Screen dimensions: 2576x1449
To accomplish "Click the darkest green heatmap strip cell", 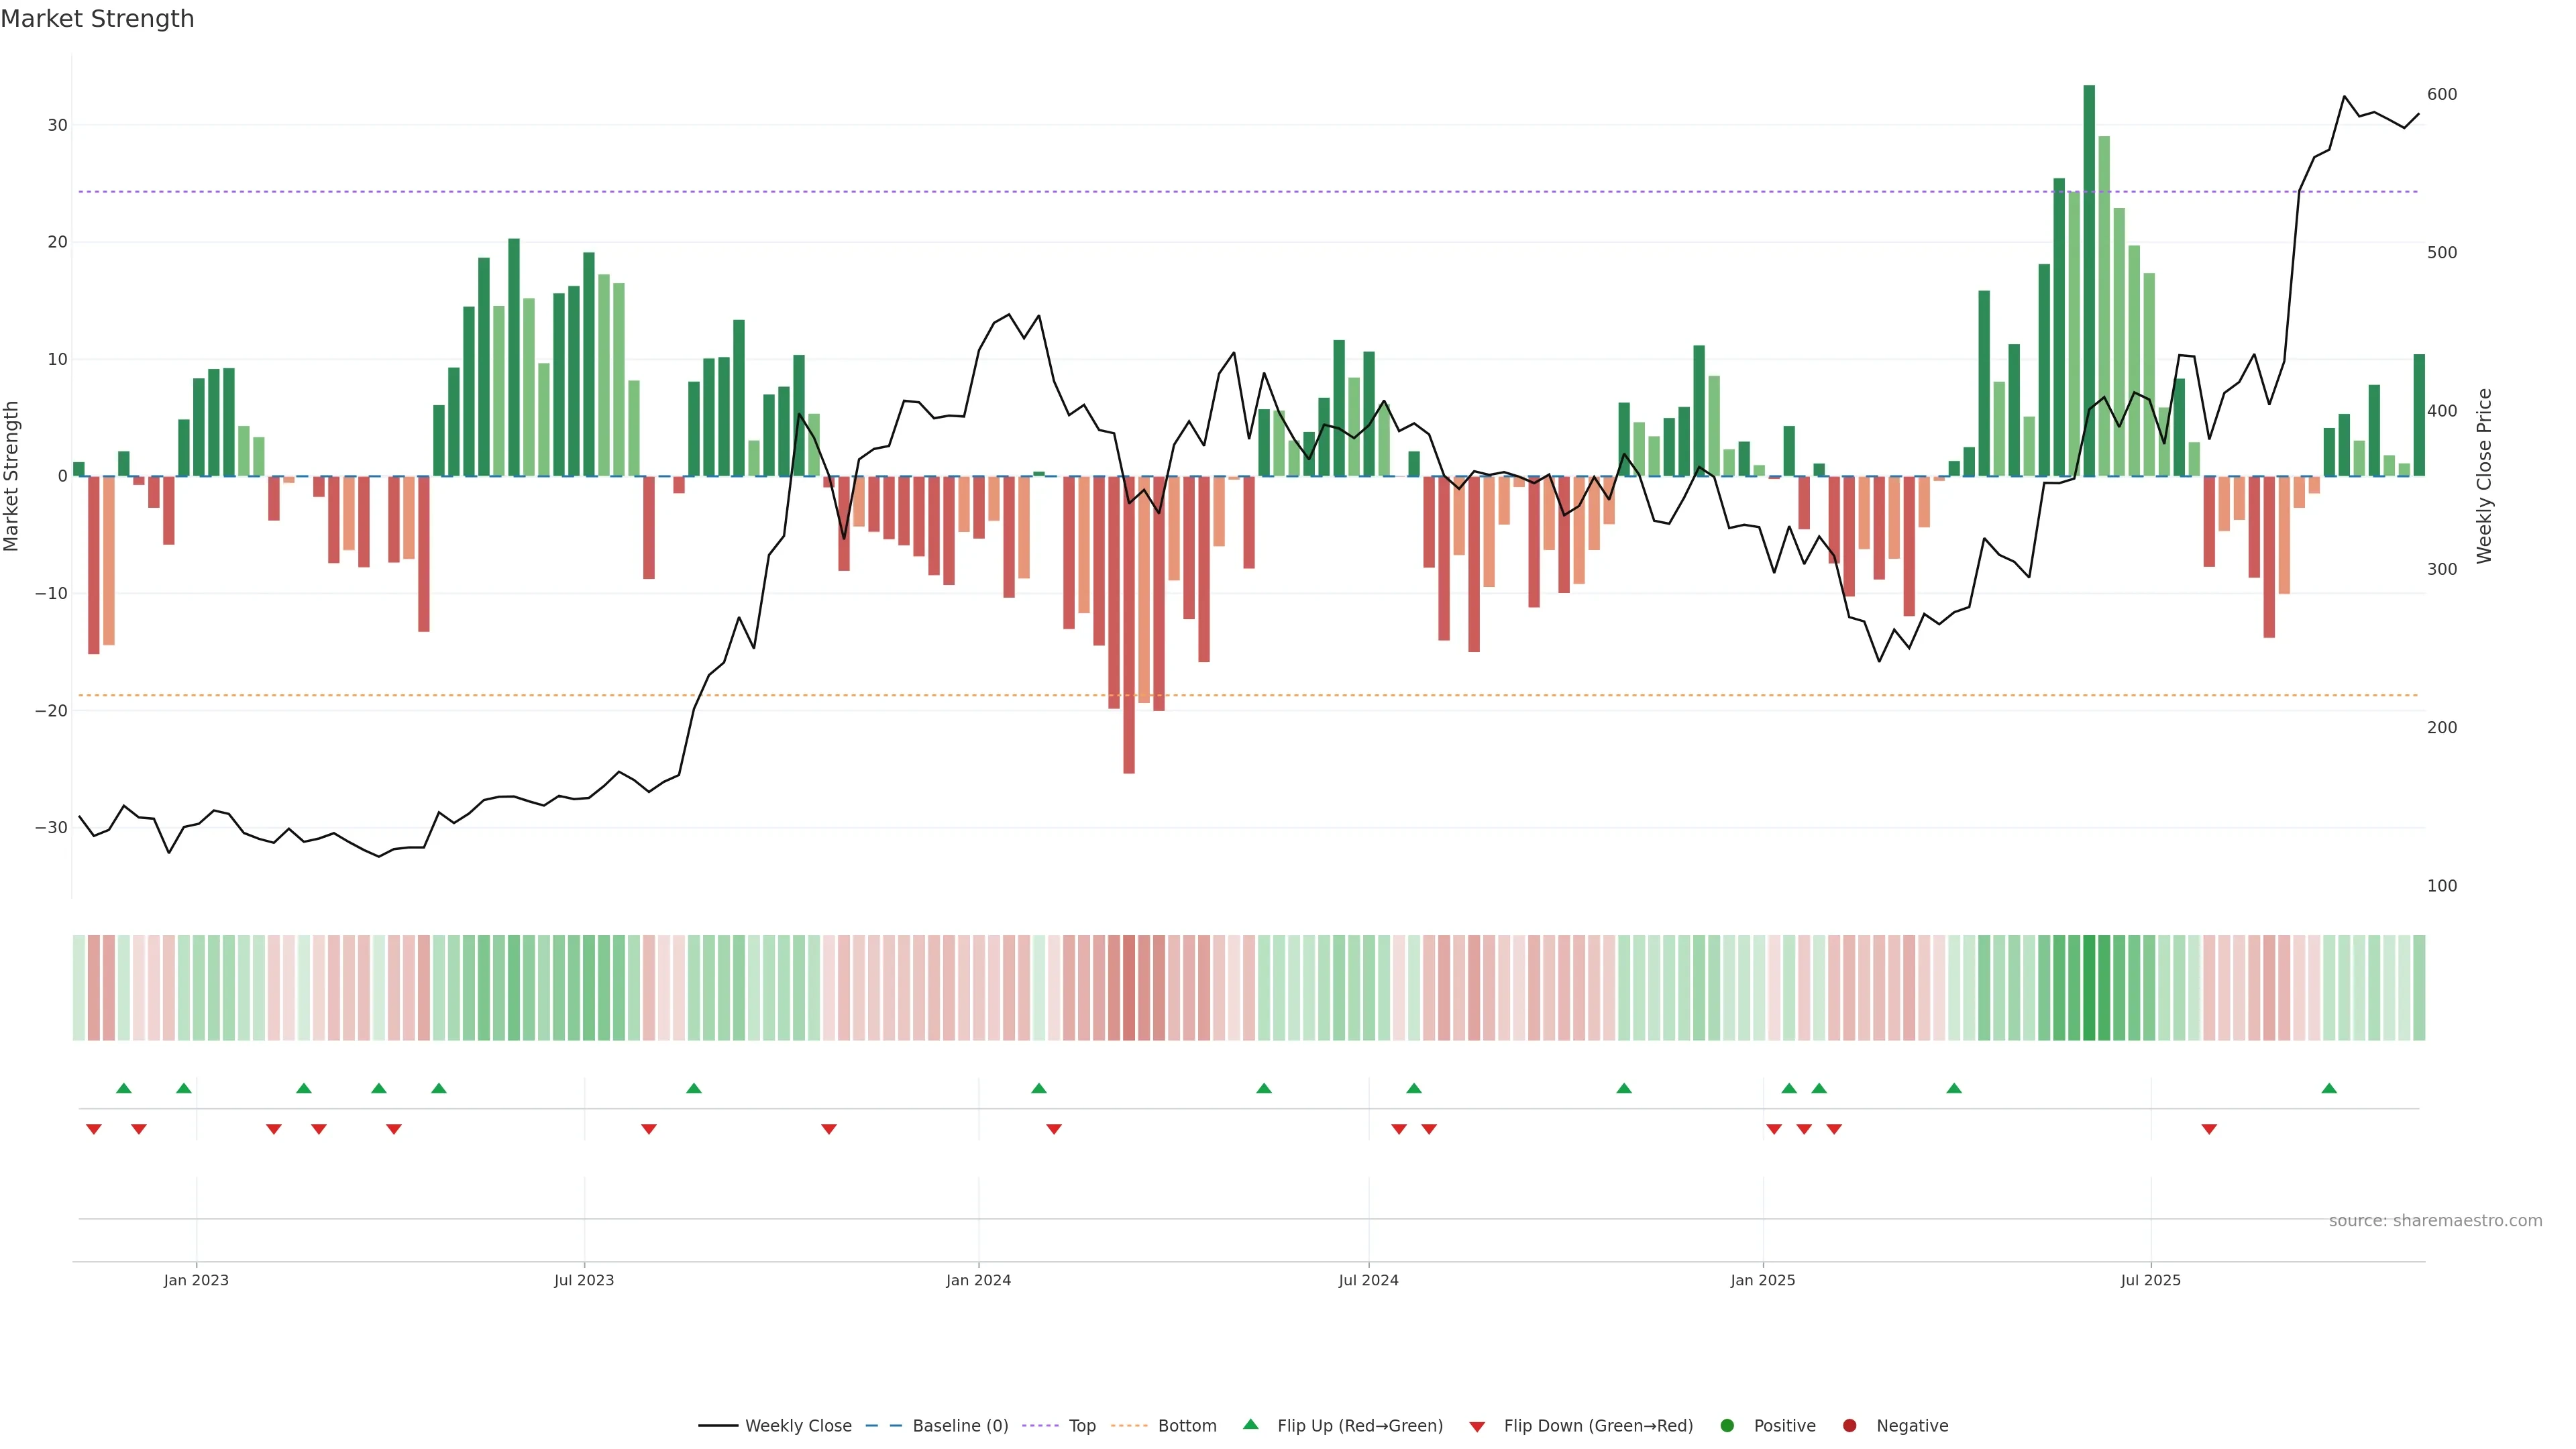I will [x=2089, y=988].
